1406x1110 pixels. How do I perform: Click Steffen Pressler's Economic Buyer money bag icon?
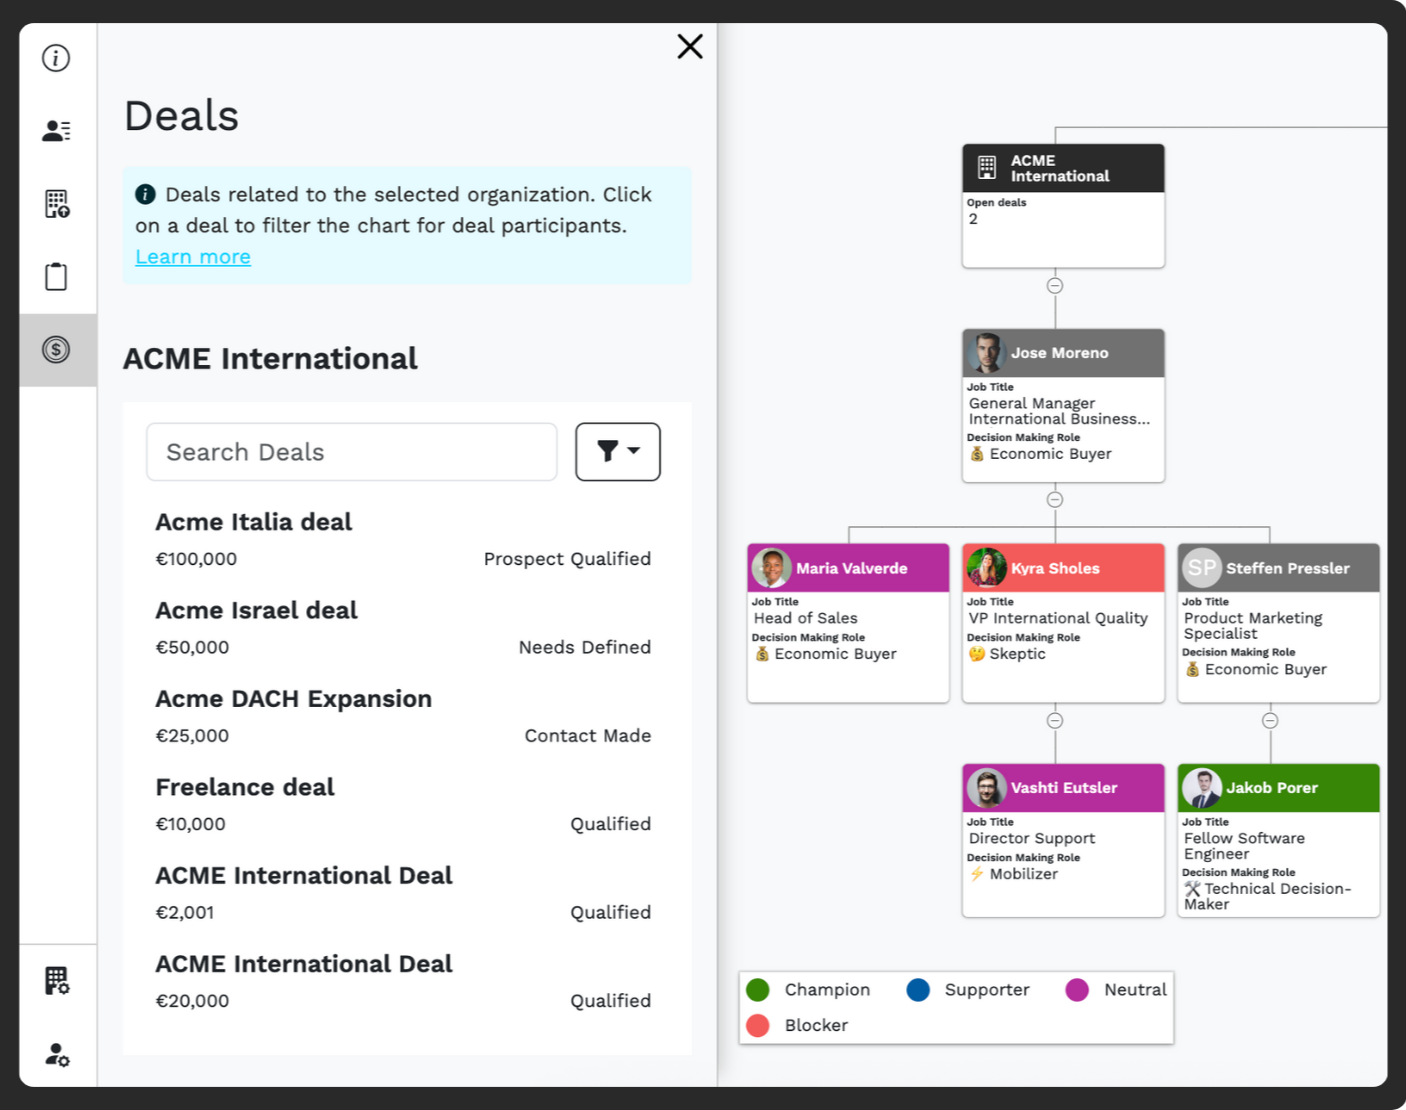[x=1192, y=669]
